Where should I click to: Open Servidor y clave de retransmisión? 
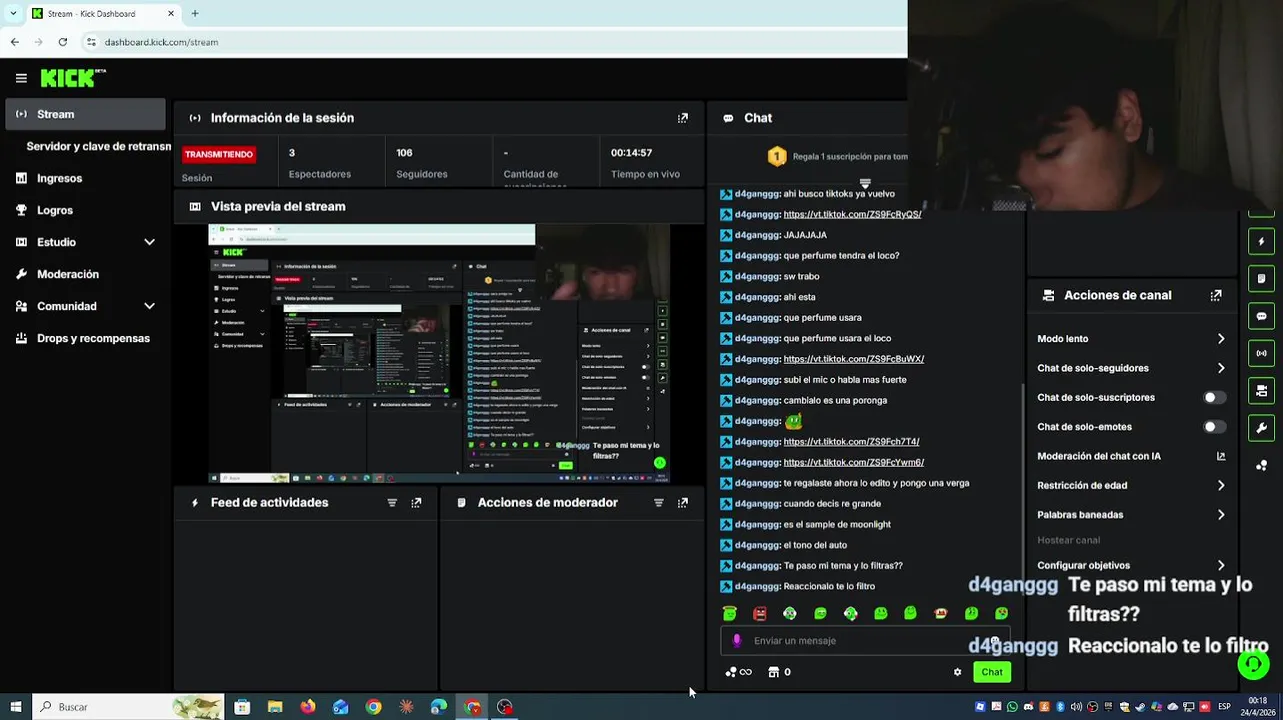(x=98, y=146)
